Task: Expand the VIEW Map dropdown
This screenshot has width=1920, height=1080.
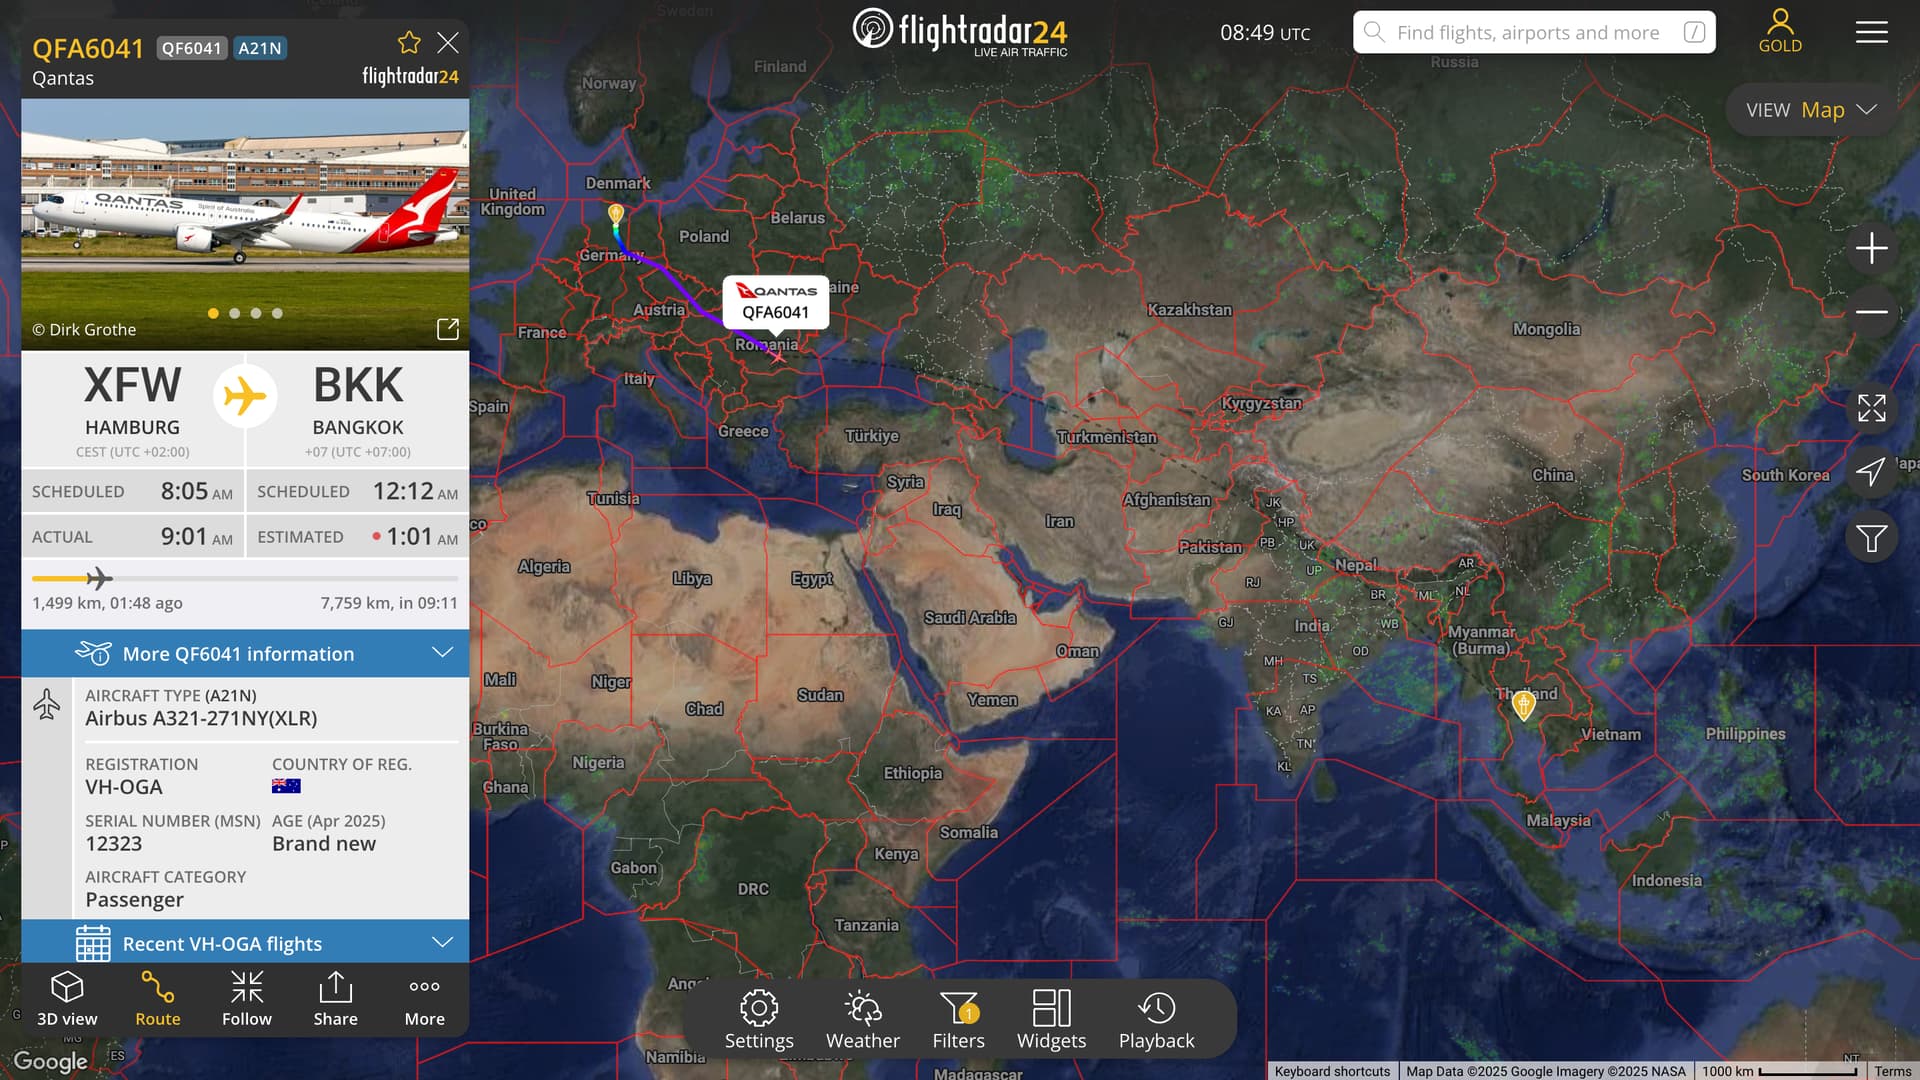Action: pyautogui.click(x=1811, y=110)
